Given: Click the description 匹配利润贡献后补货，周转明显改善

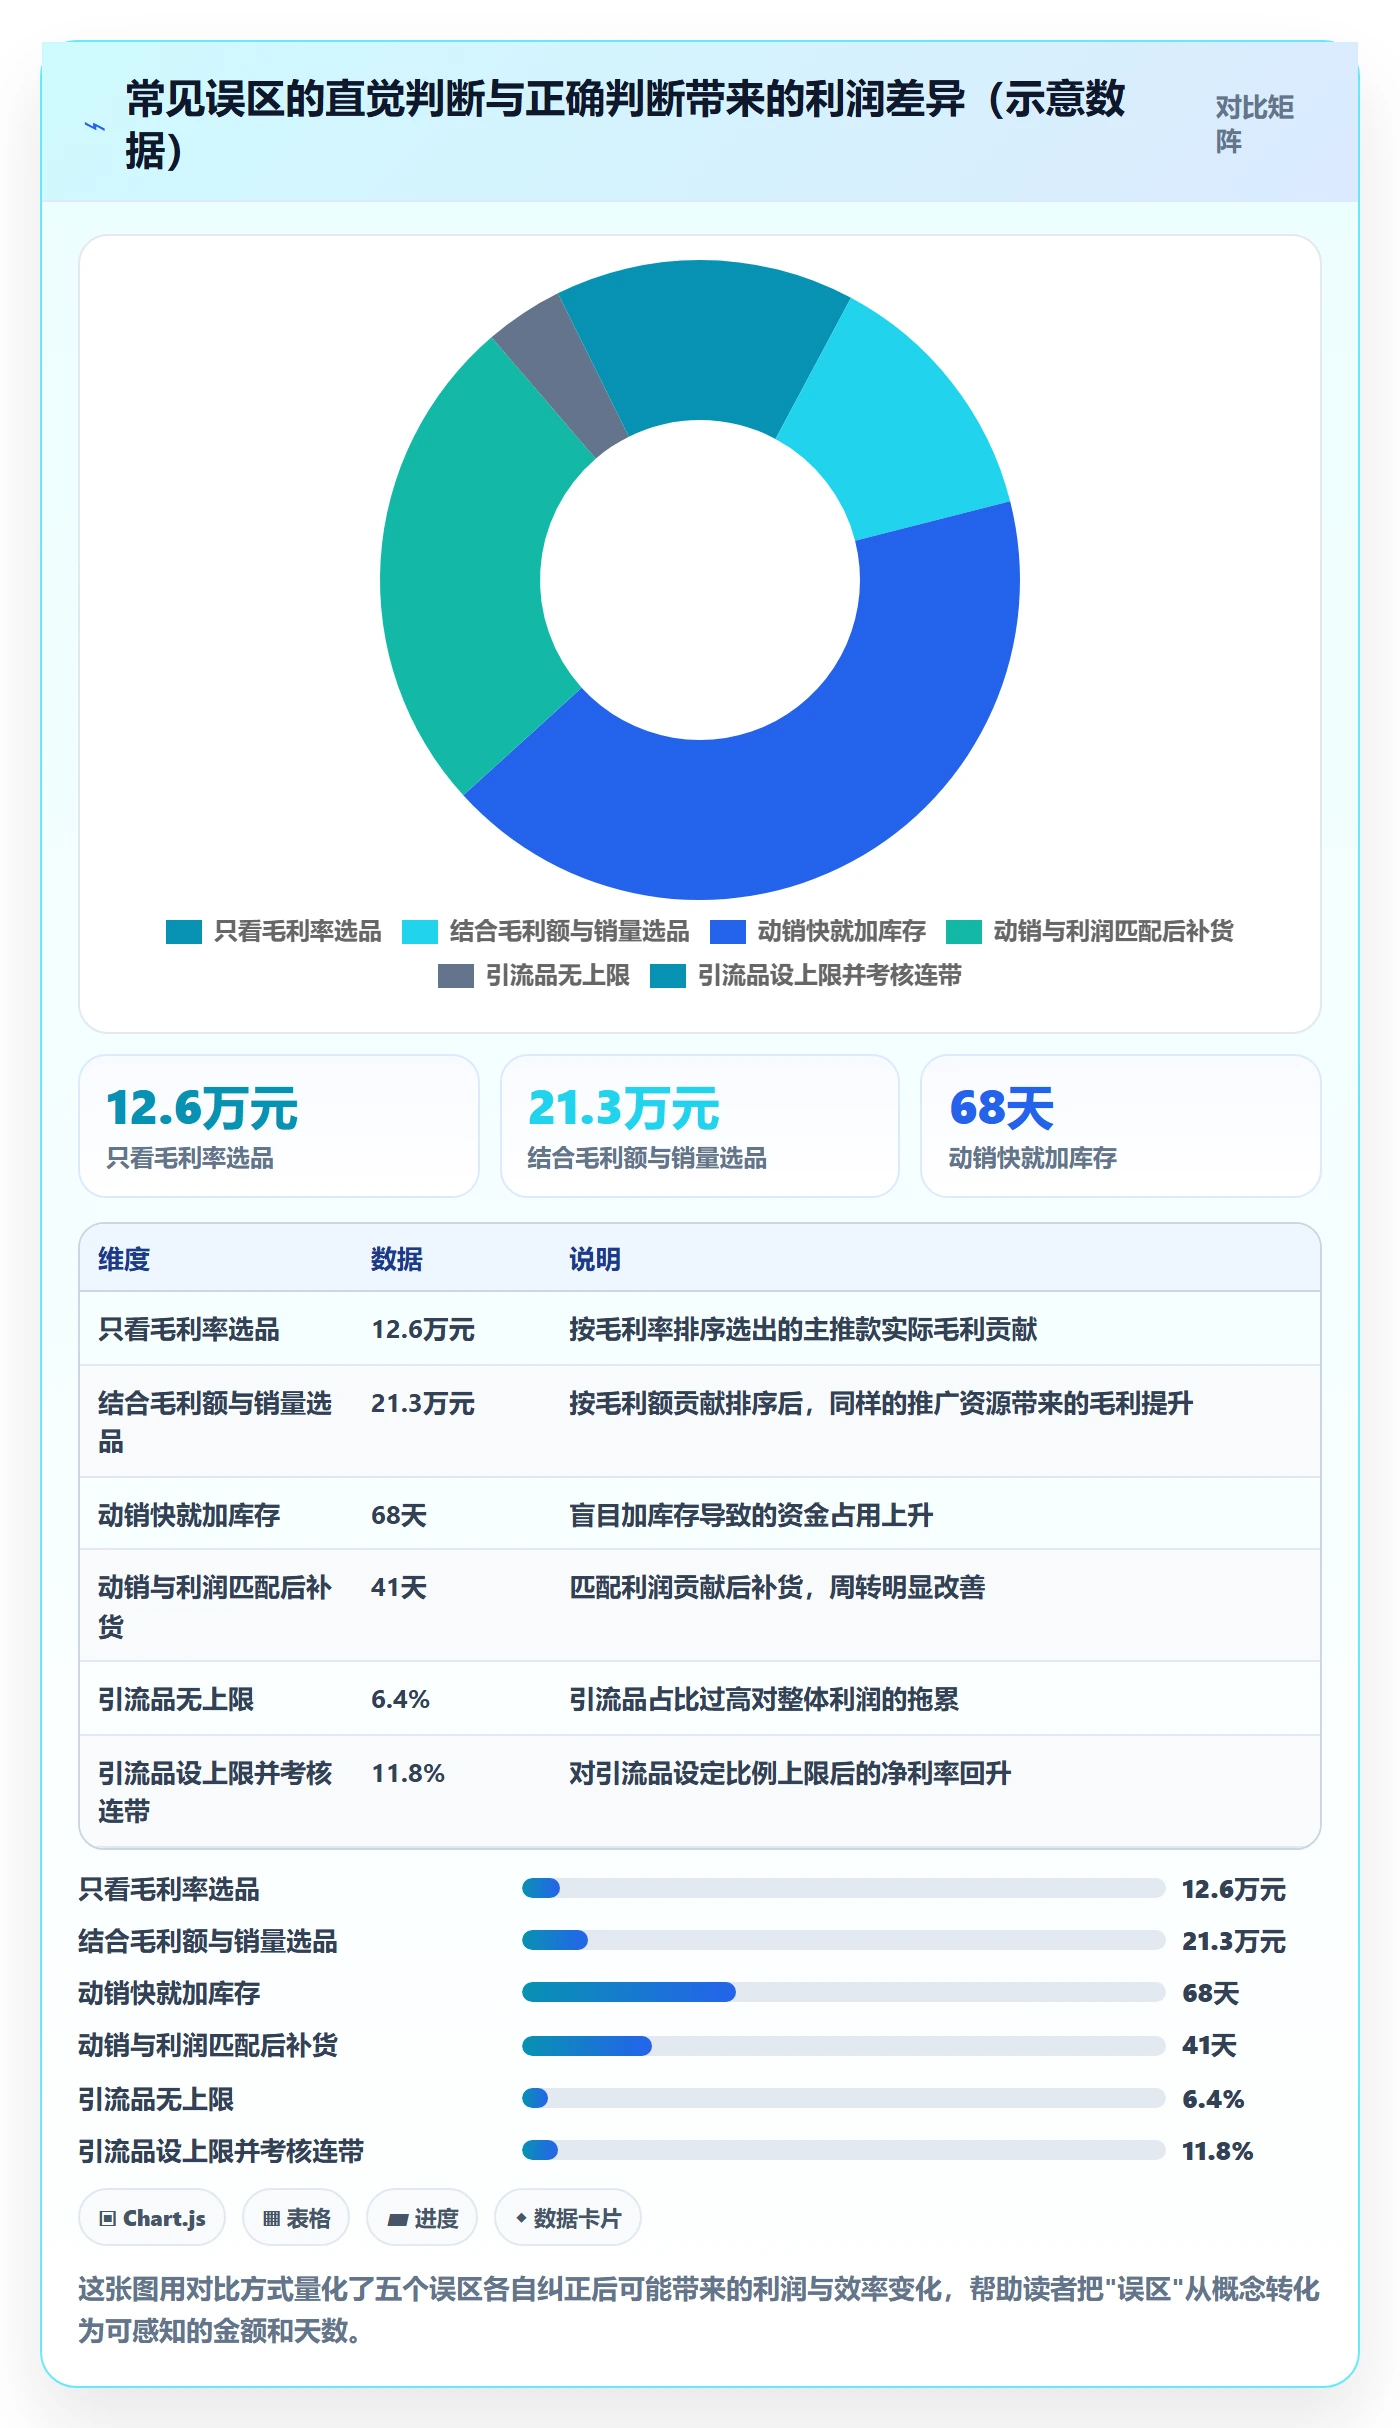Looking at the screenshot, I should tap(777, 1587).
